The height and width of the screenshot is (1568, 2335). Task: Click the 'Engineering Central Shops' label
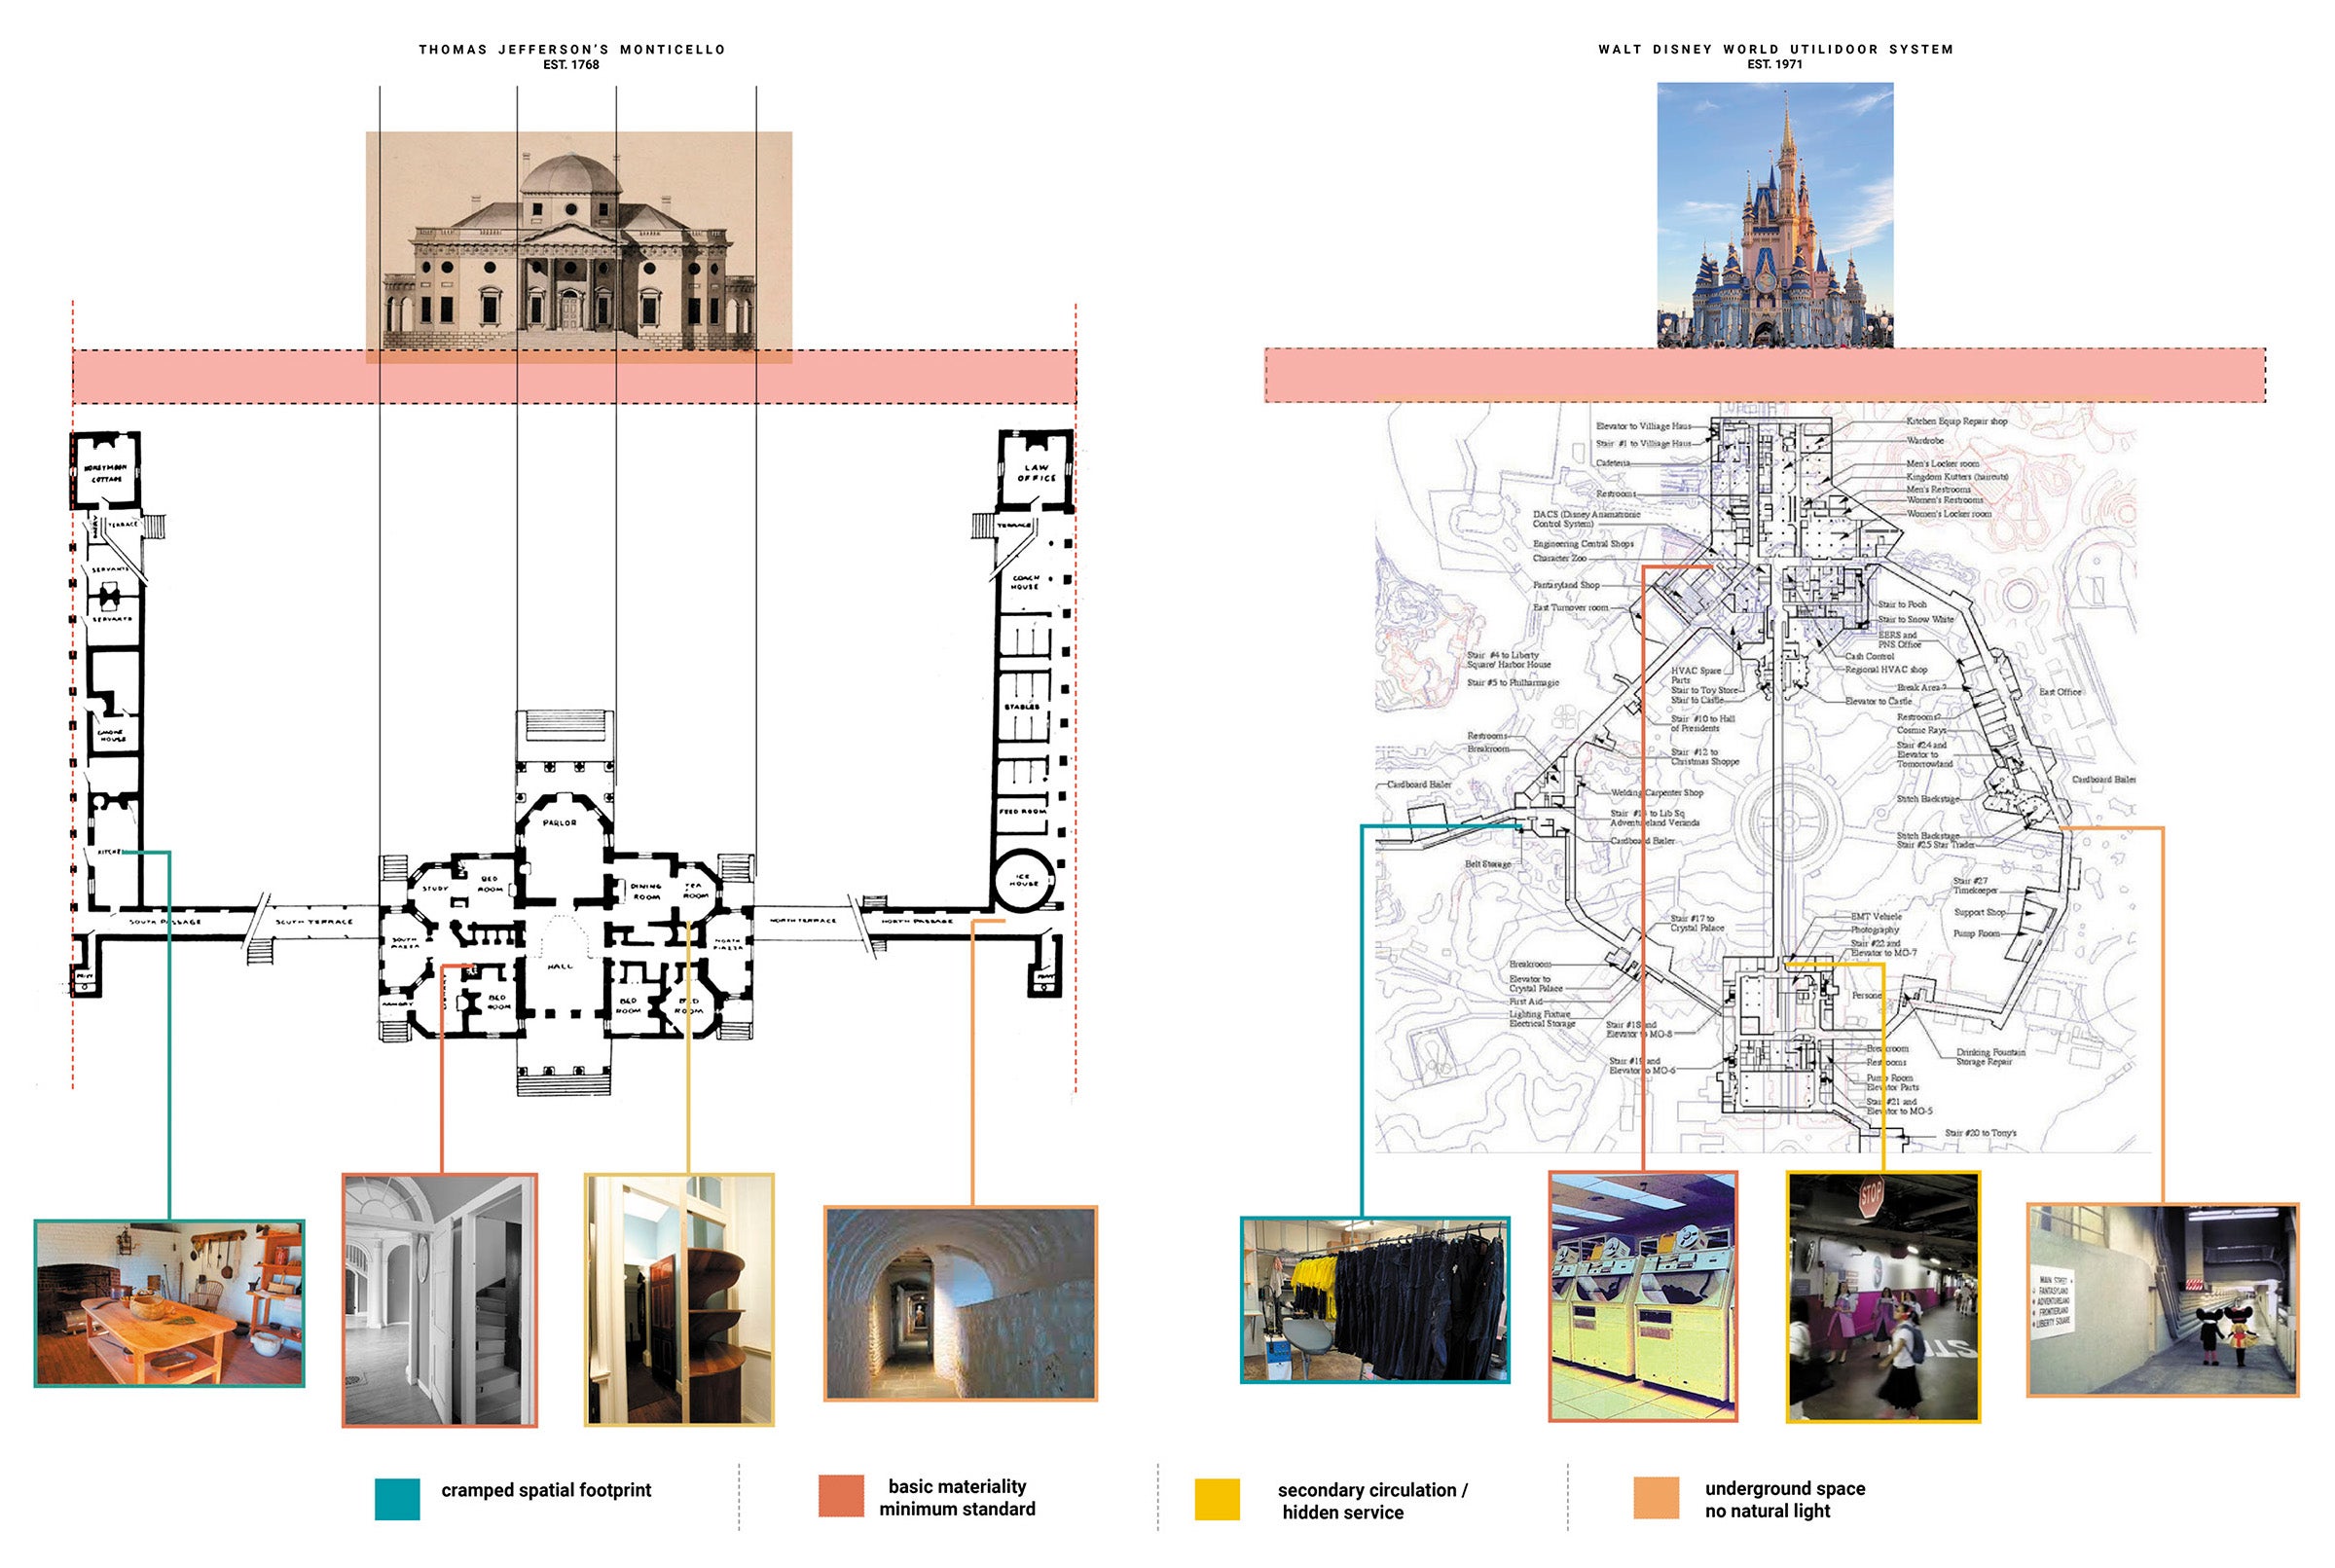point(1583,544)
